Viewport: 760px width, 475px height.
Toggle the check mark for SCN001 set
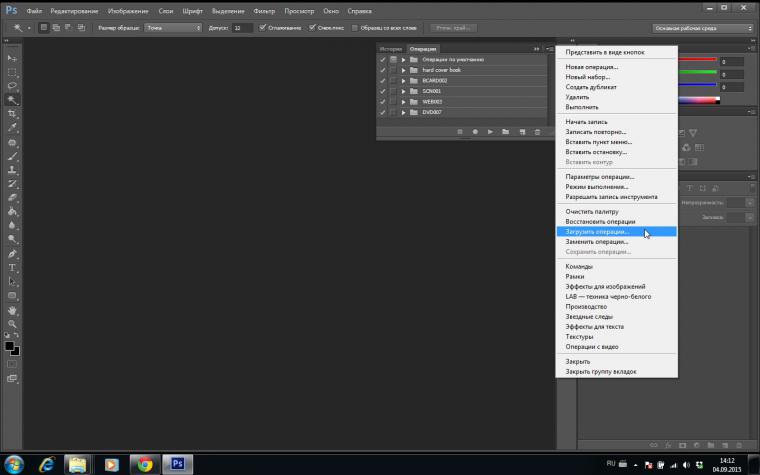pyautogui.click(x=383, y=91)
